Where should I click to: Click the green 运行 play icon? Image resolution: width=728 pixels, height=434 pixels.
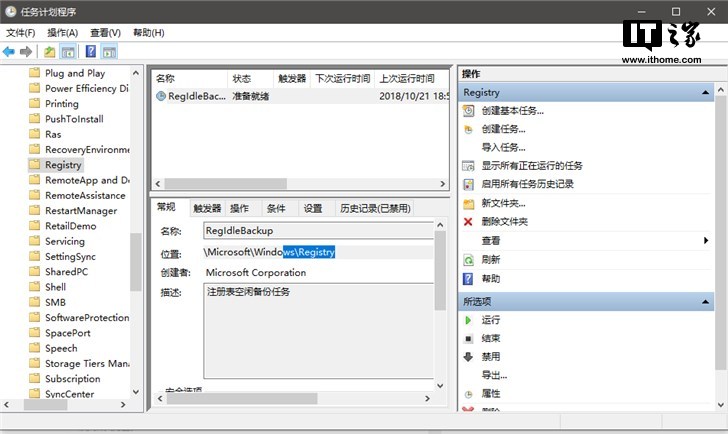point(468,320)
